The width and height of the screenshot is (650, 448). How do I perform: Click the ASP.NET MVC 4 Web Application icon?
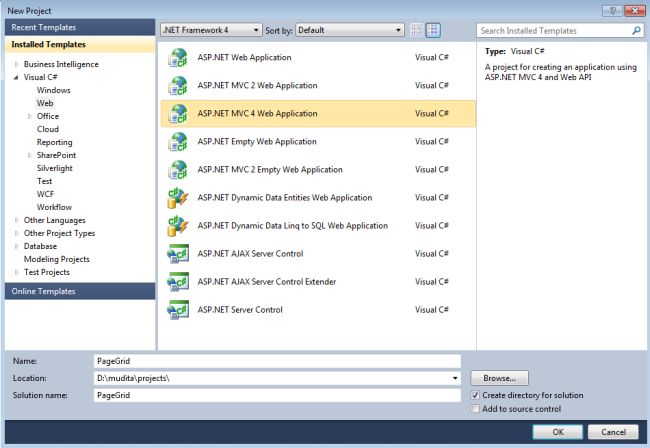tap(178, 114)
